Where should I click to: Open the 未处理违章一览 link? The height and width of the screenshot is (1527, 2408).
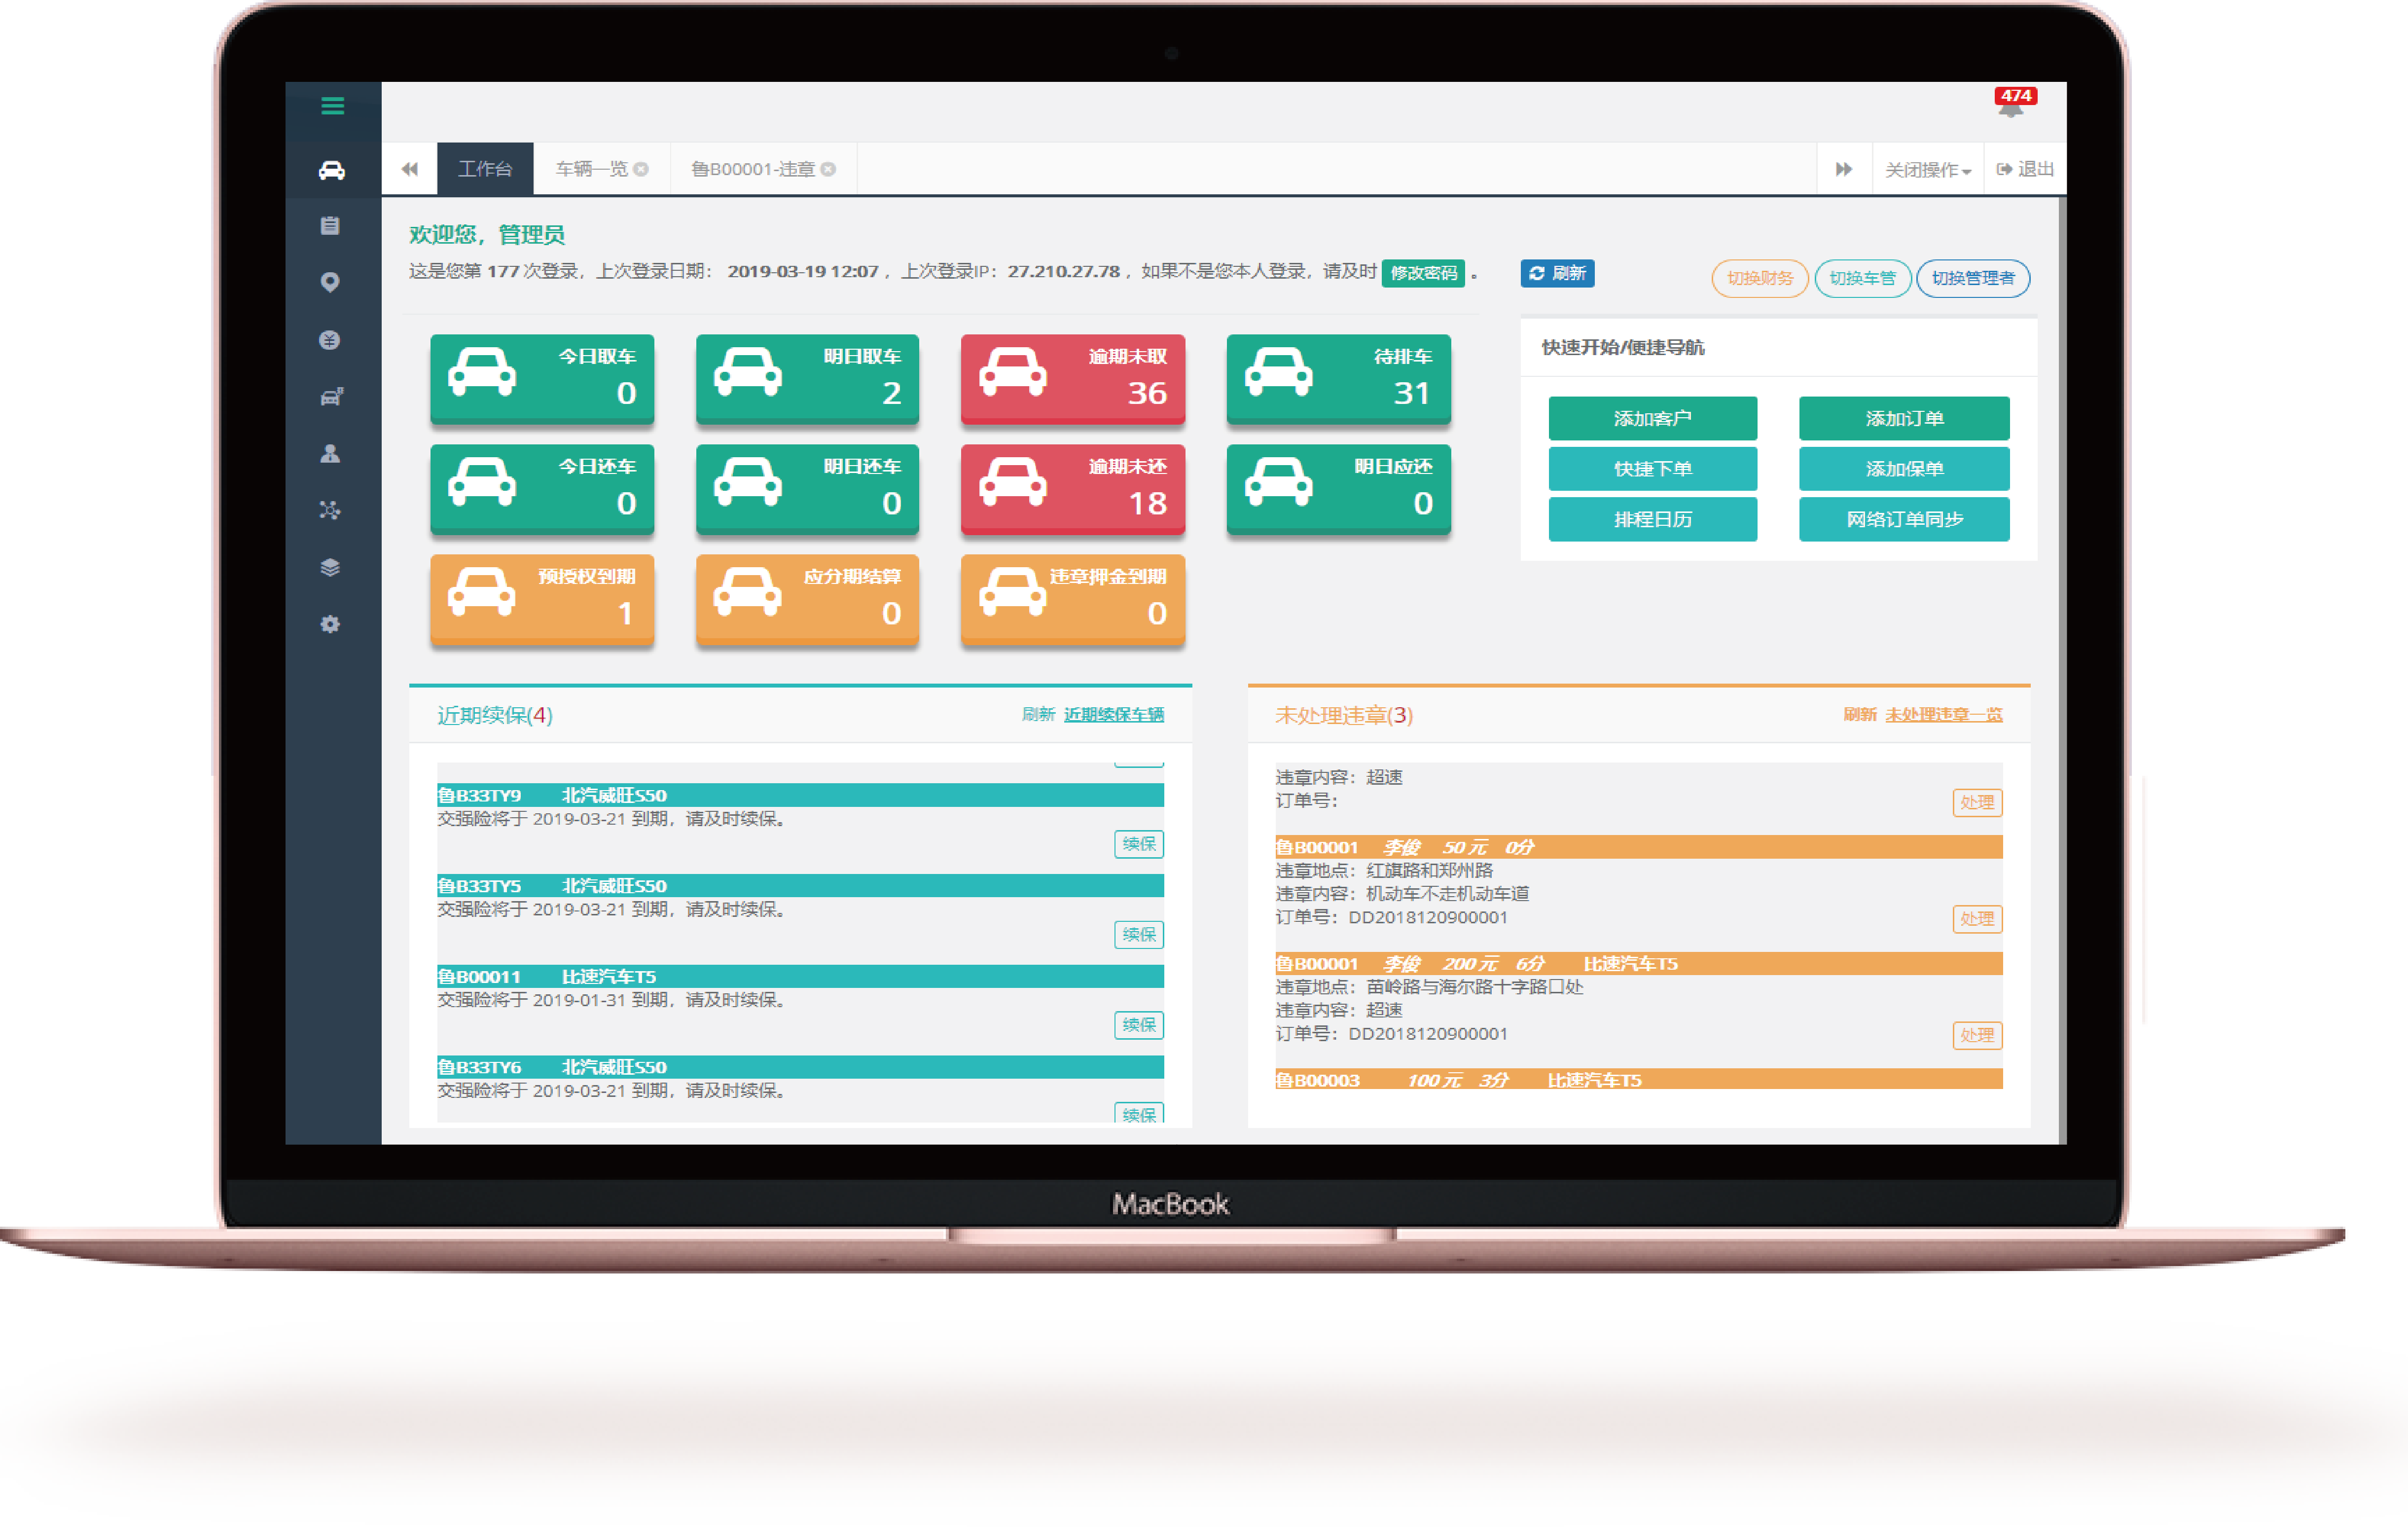click(x=1943, y=714)
